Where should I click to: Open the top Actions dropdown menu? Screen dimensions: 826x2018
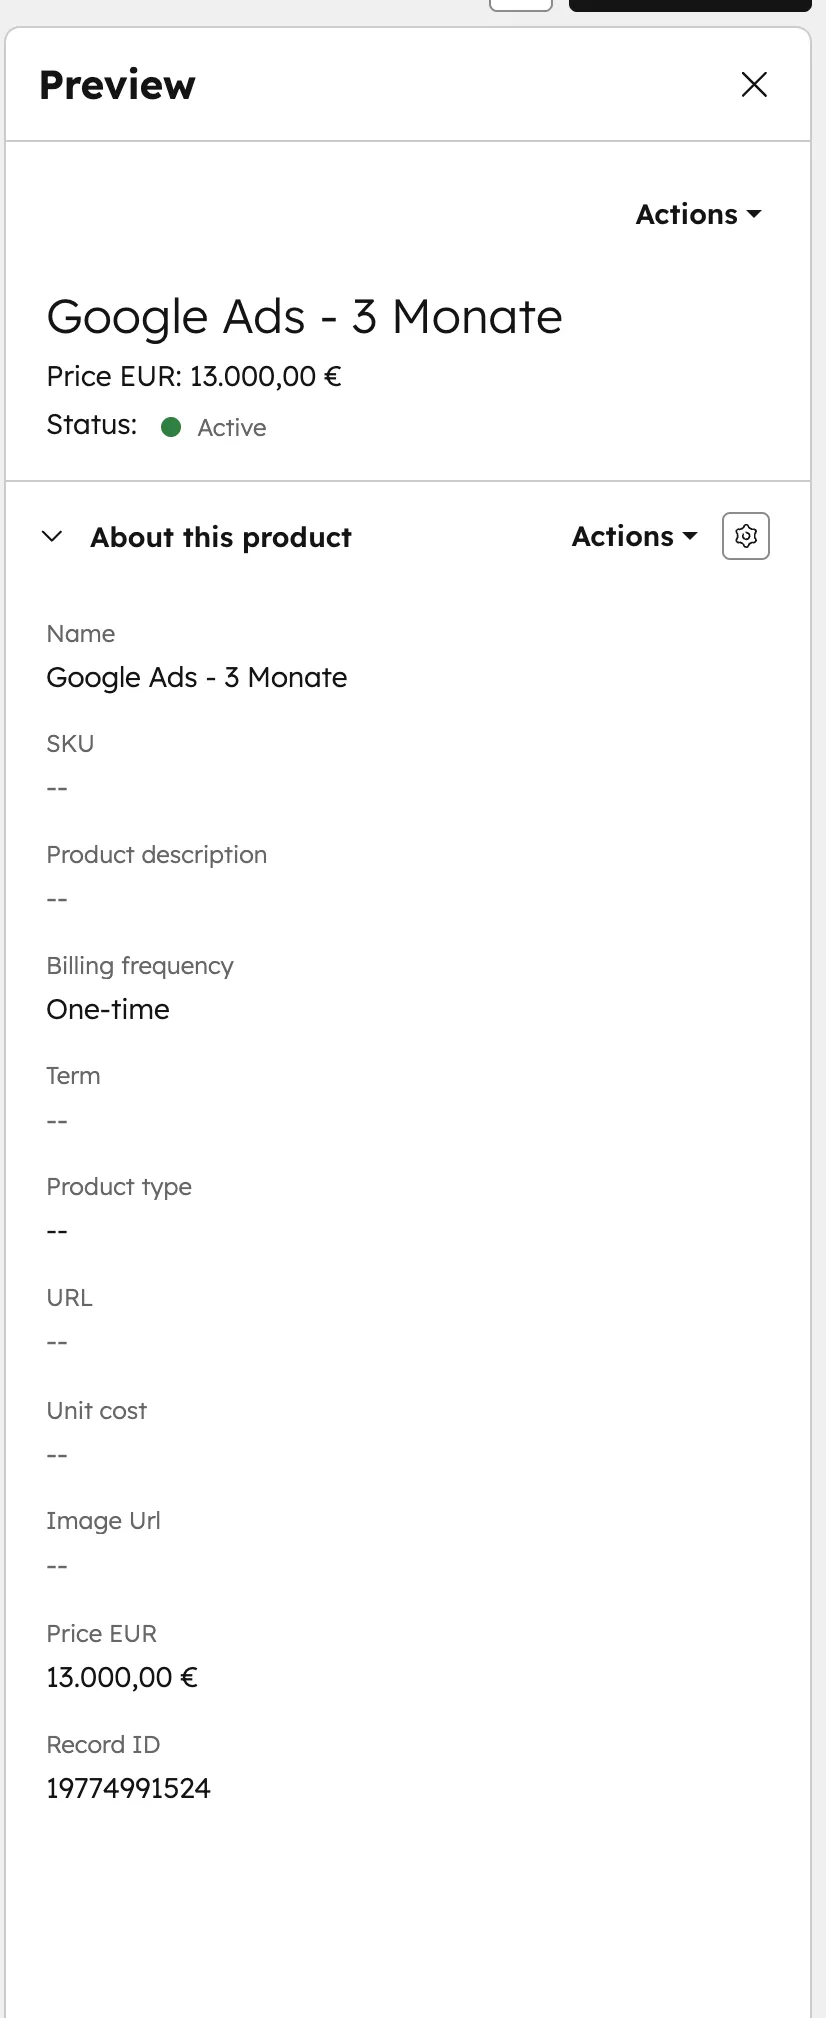point(698,215)
